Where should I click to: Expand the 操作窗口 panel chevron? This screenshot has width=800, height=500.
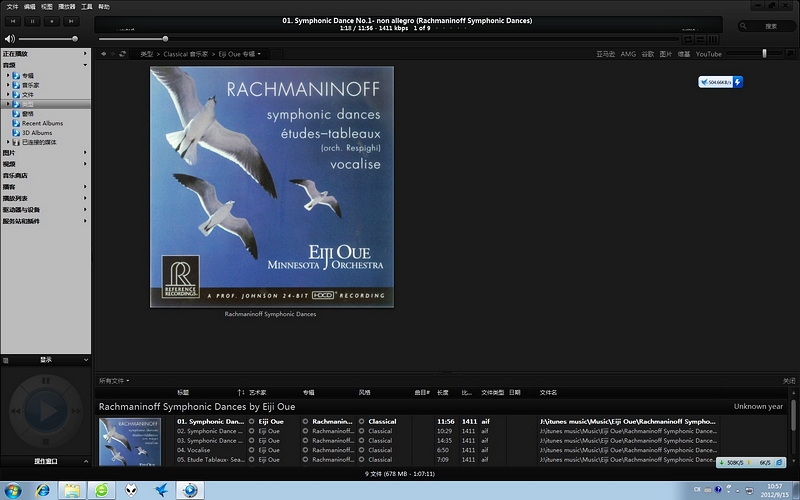pos(86,461)
